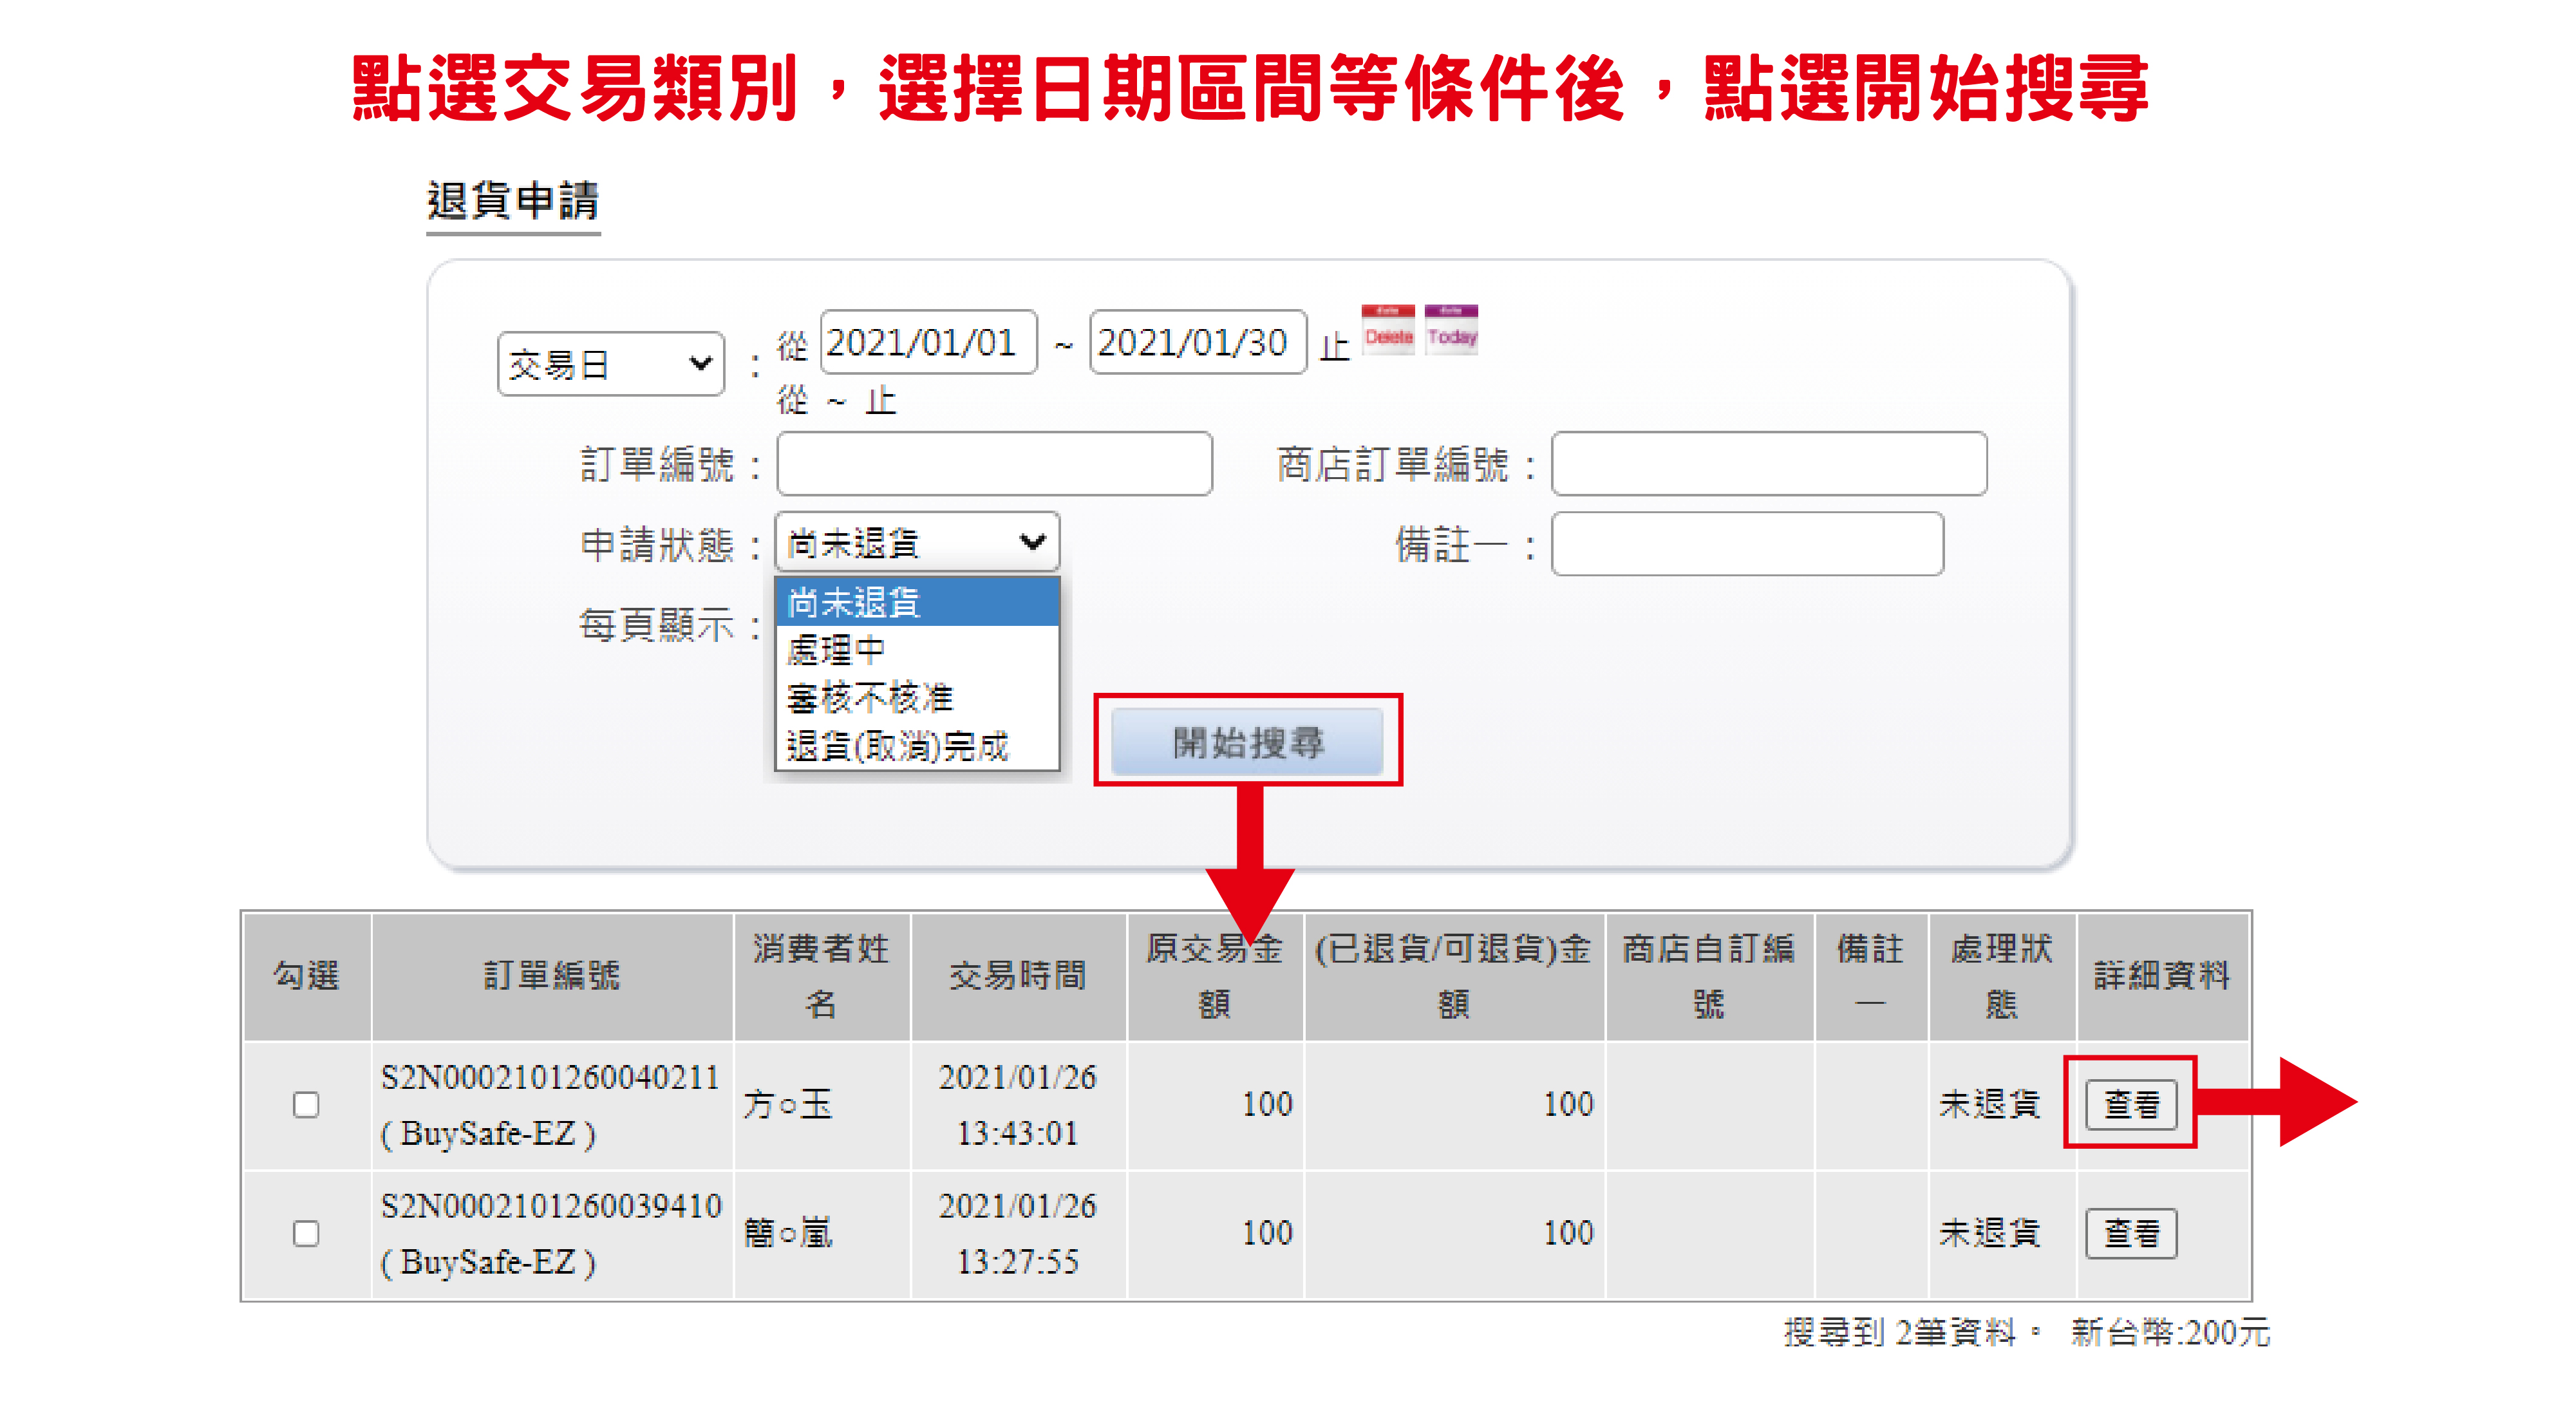The width and height of the screenshot is (2576, 1414).
Task: Select 處理中 option in status list
Action: pyautogui.click(x=917, y=650)
